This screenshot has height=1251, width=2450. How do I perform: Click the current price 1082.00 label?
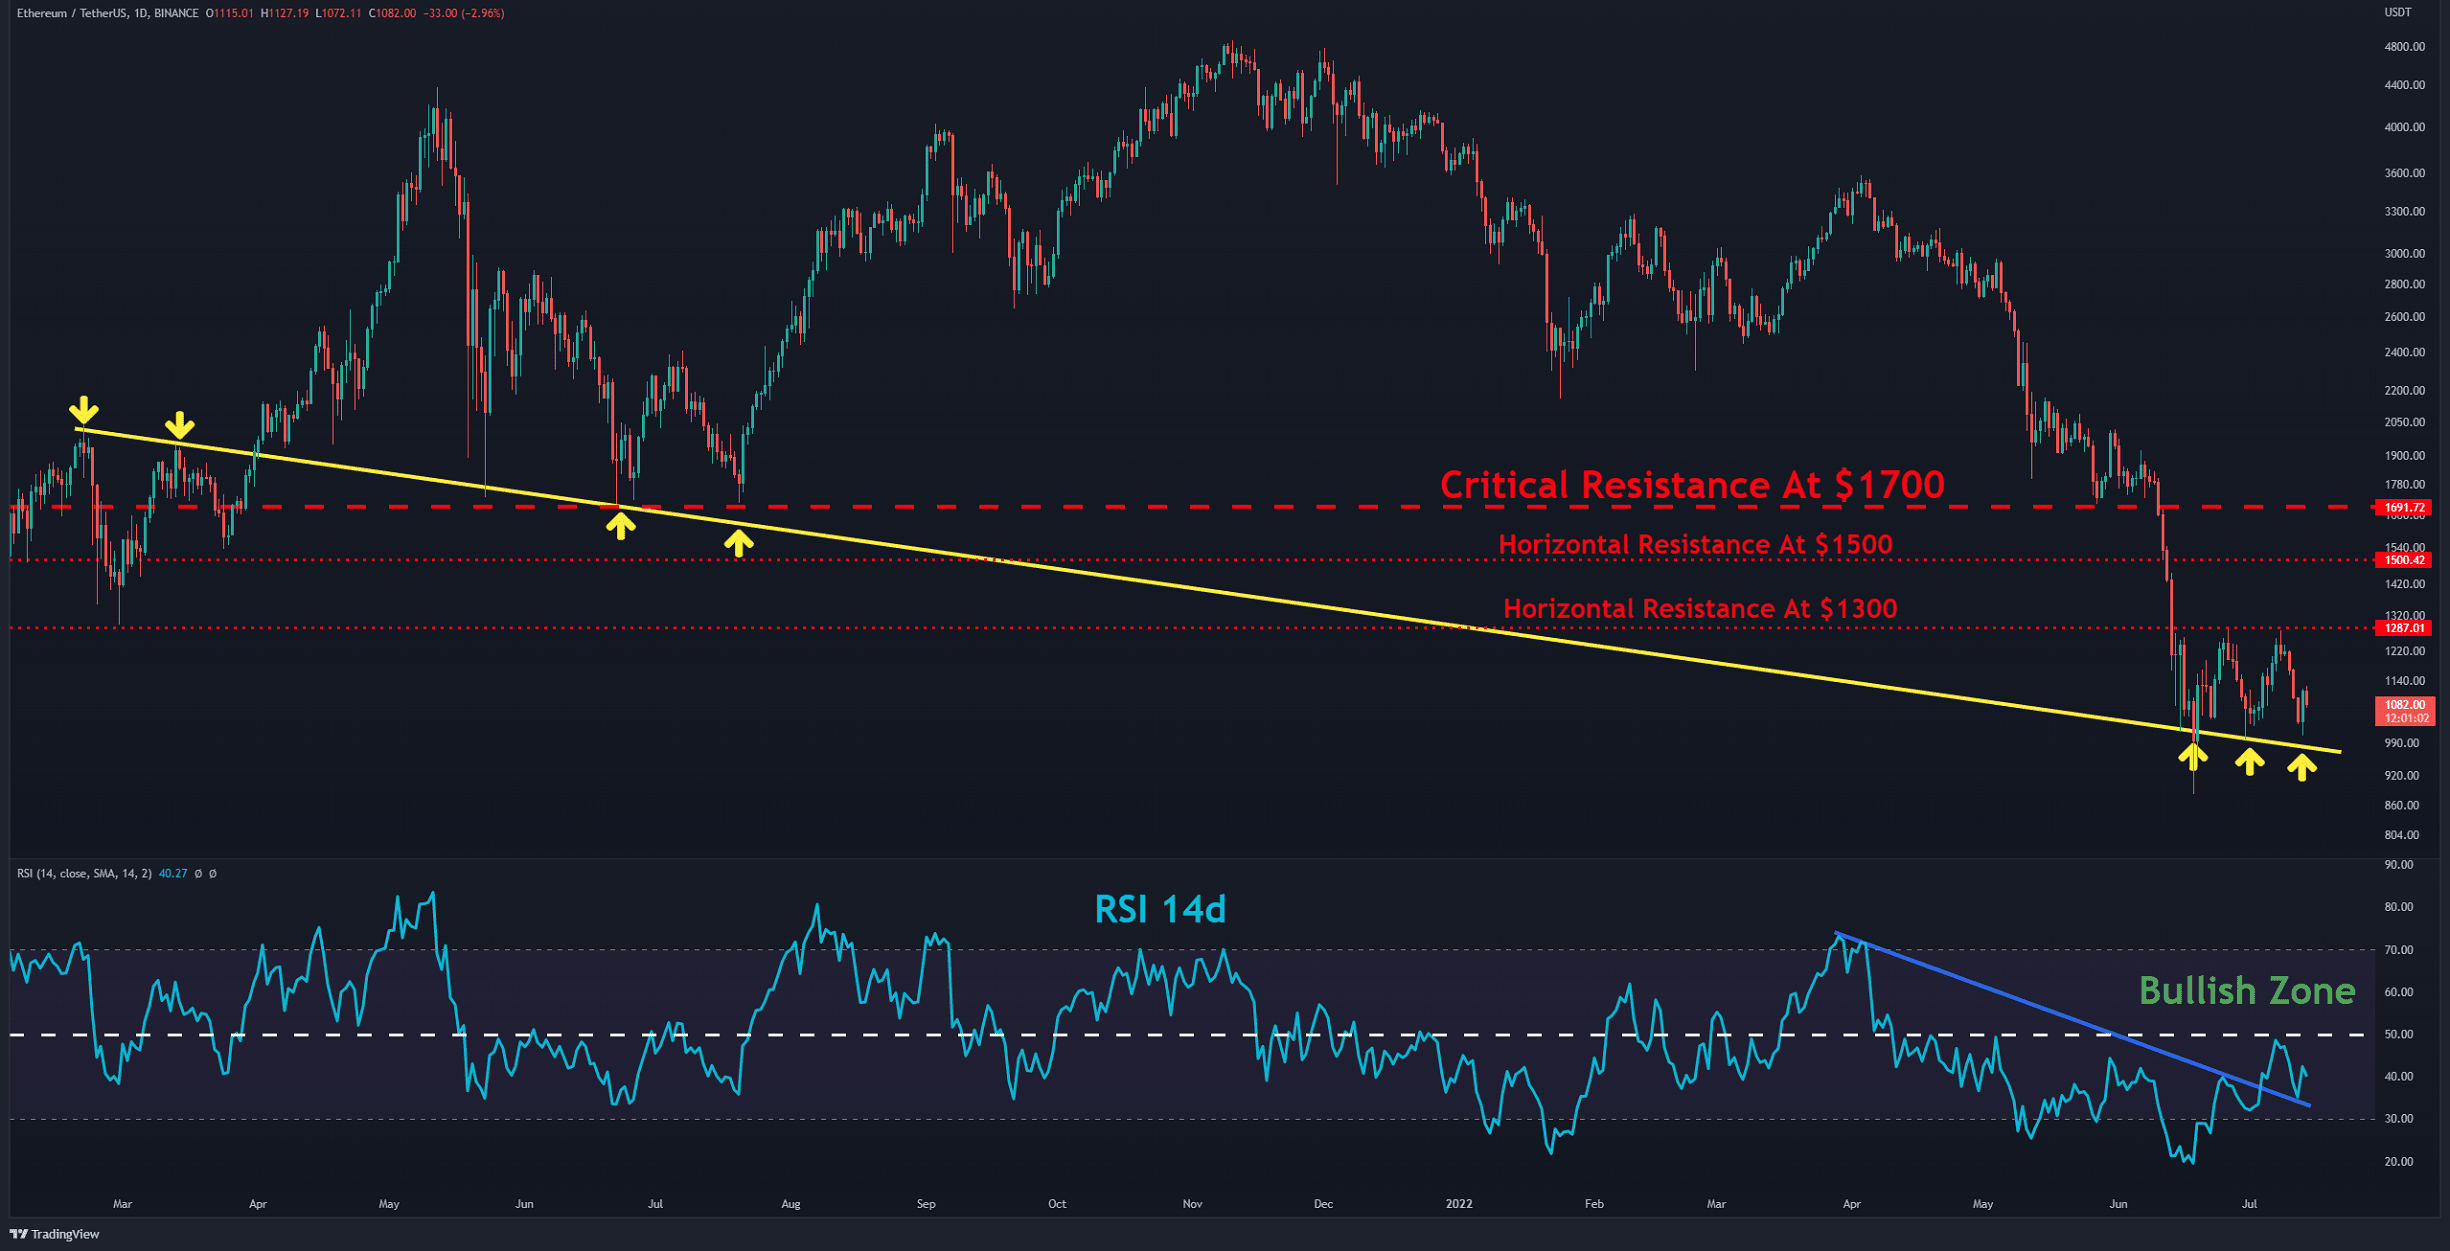click(x=2404, y=711)
